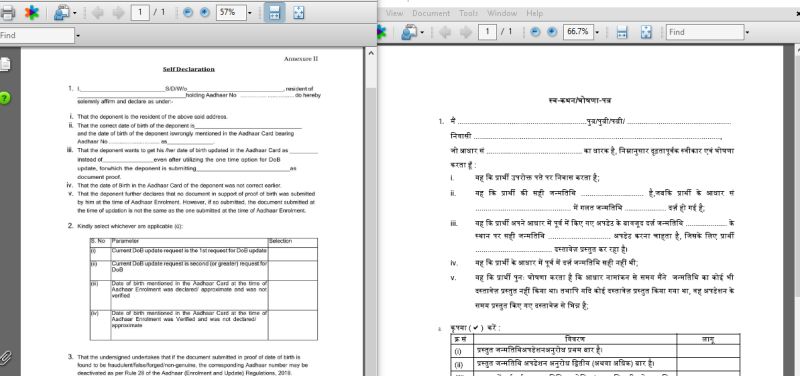The image size is (800, 376).
Task: Click the 'S. No' table header in left document
Action: [97, 241]
